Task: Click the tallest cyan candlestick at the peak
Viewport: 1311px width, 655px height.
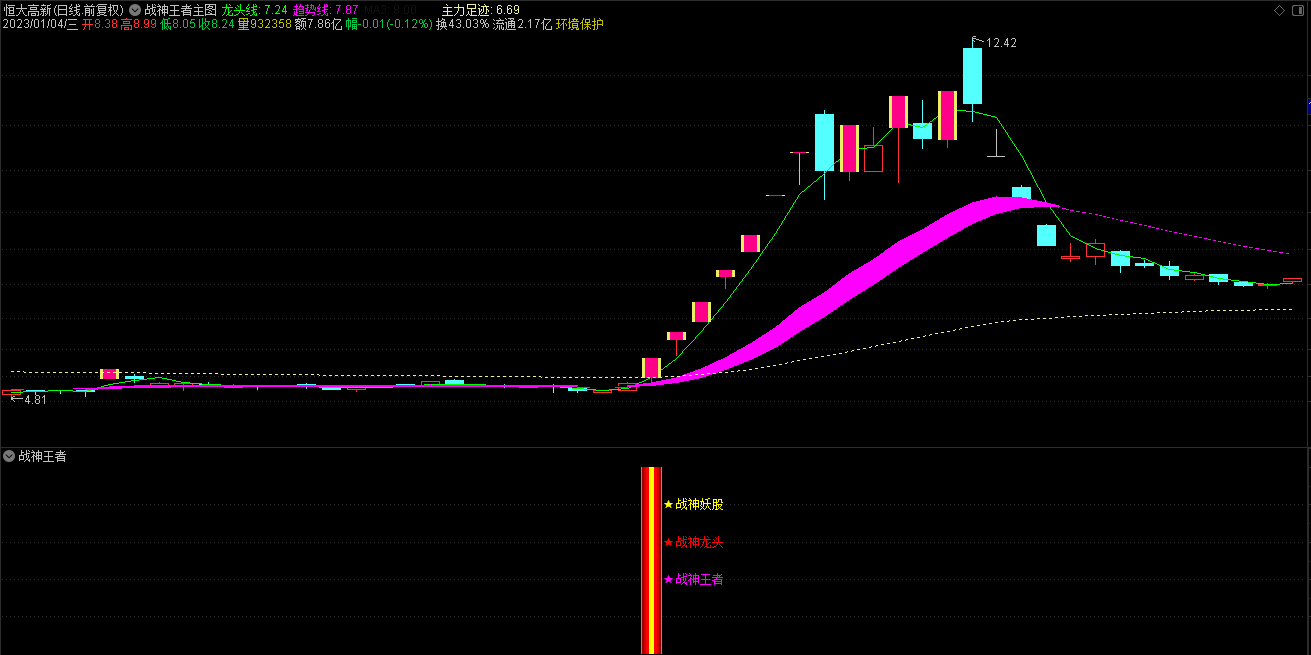Action: click(972, 76)
